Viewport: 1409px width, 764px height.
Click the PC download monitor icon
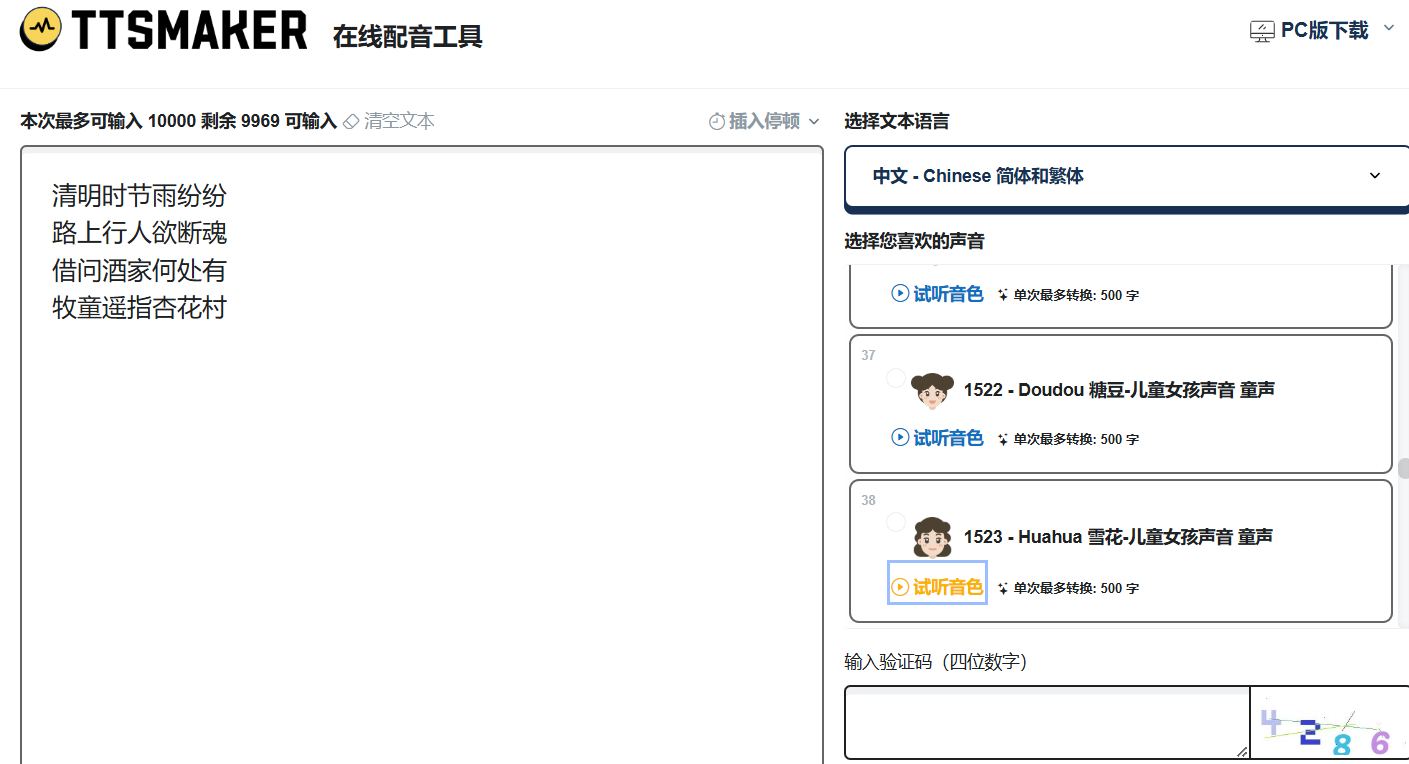pyautogui.click(x=1262, y=31)
